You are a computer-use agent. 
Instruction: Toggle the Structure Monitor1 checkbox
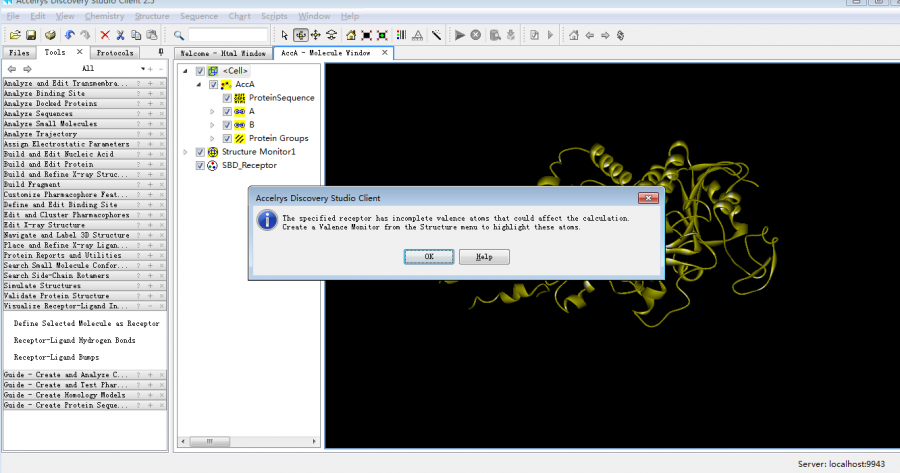point(200,152)
